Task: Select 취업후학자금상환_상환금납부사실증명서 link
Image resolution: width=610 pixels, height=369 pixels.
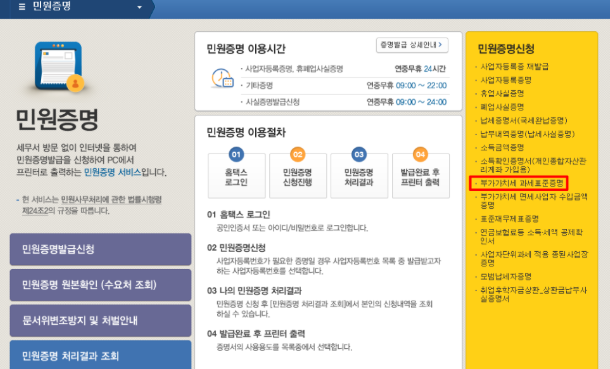Action: click(x=533, y=294)
